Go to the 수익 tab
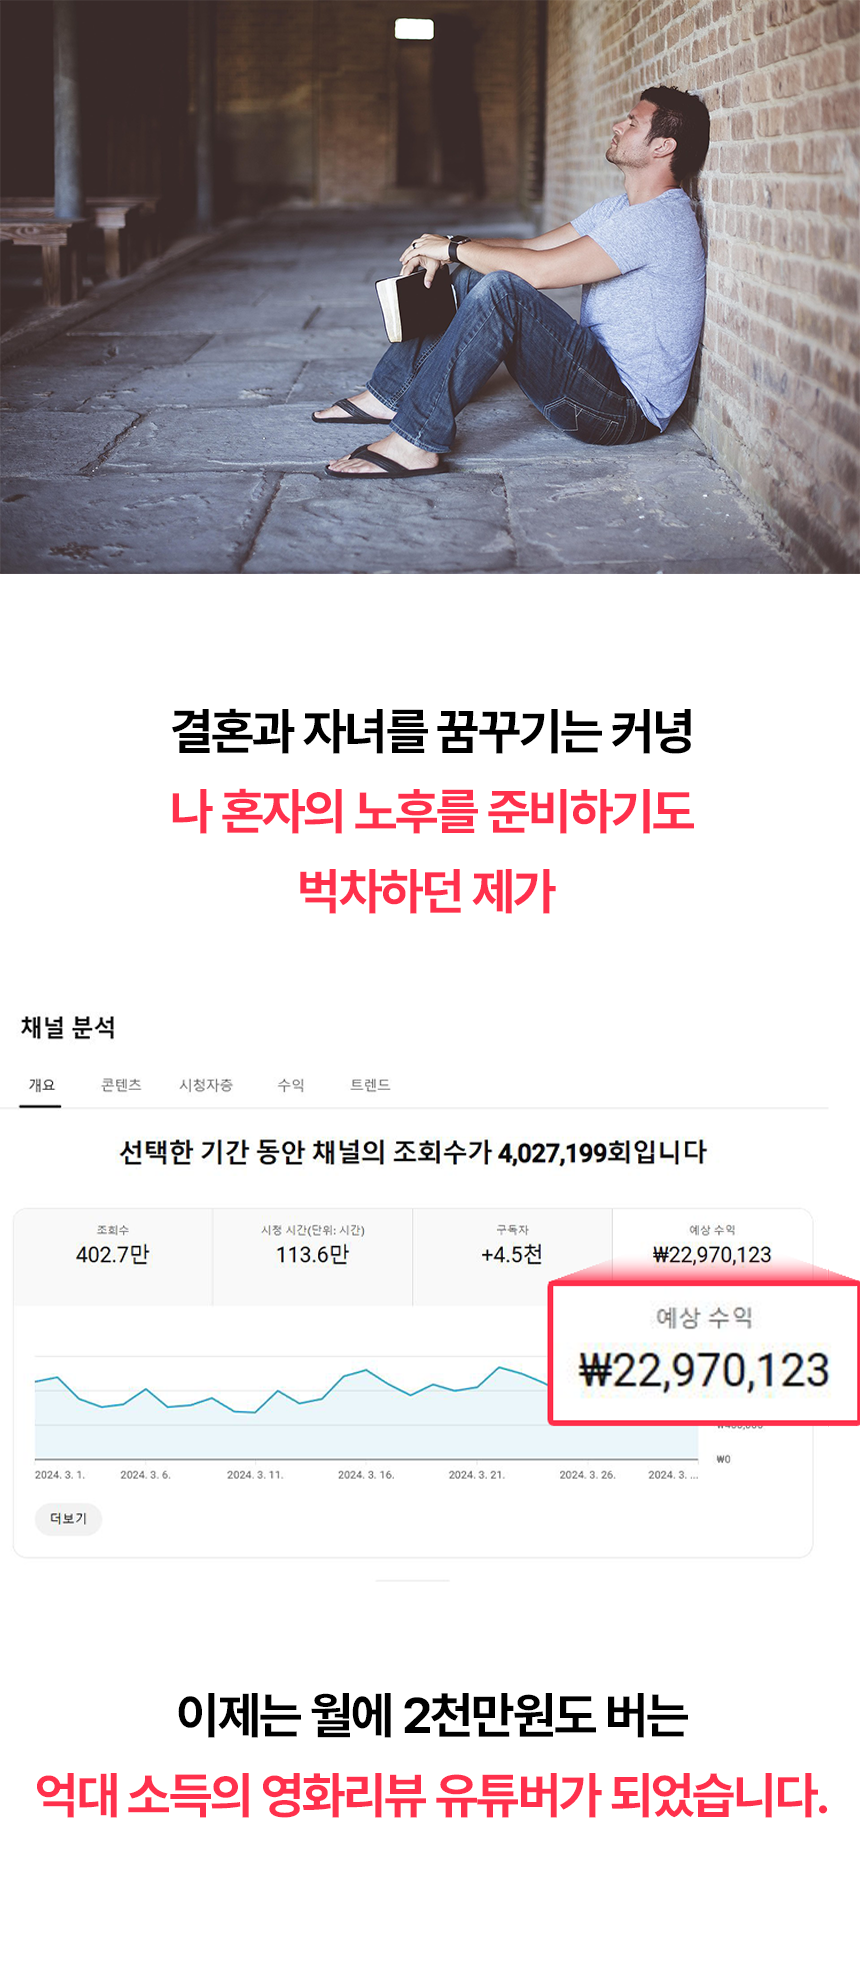Image resolution: width=860 pixels, height=1966 pixels. [x=291, y=1085]
